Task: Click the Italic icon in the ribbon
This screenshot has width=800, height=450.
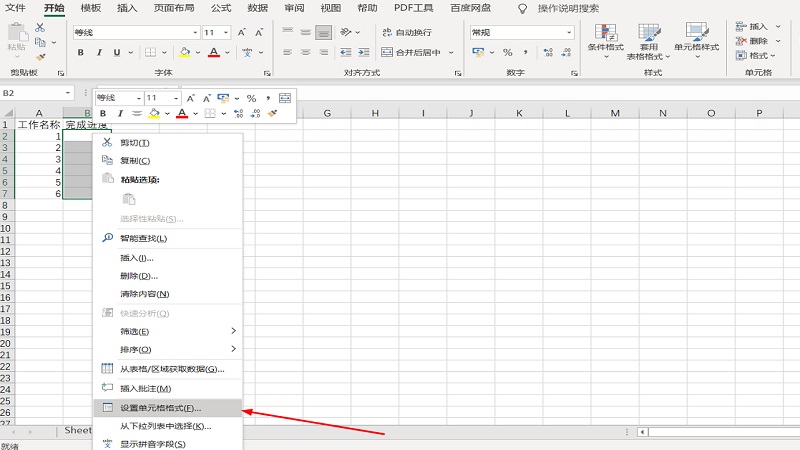Action: click(97, 52)
